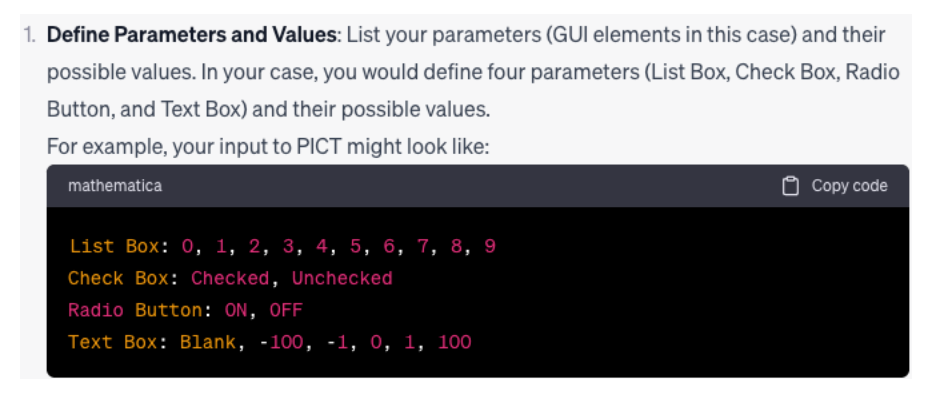Screen dimensions: 936x396
Task: Click the mathematica language label
Action: (x=115, y=186)
